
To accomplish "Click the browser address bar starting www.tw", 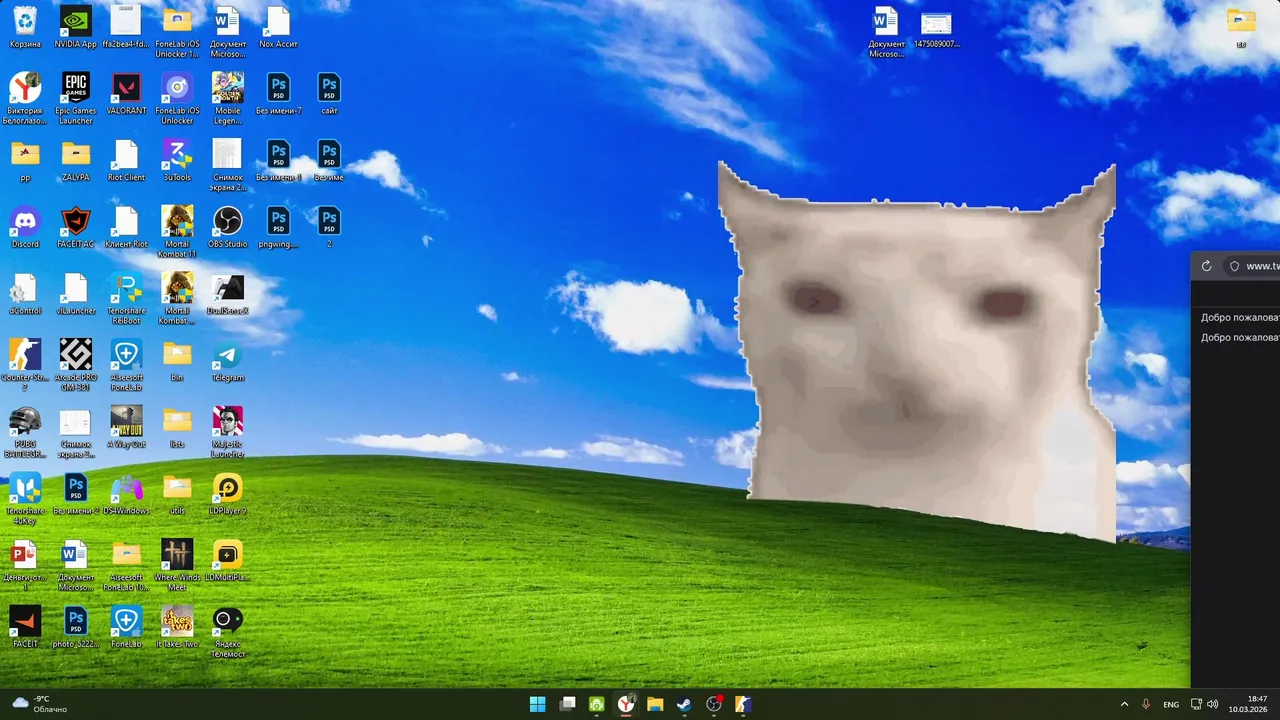I will coord(1252,266).
